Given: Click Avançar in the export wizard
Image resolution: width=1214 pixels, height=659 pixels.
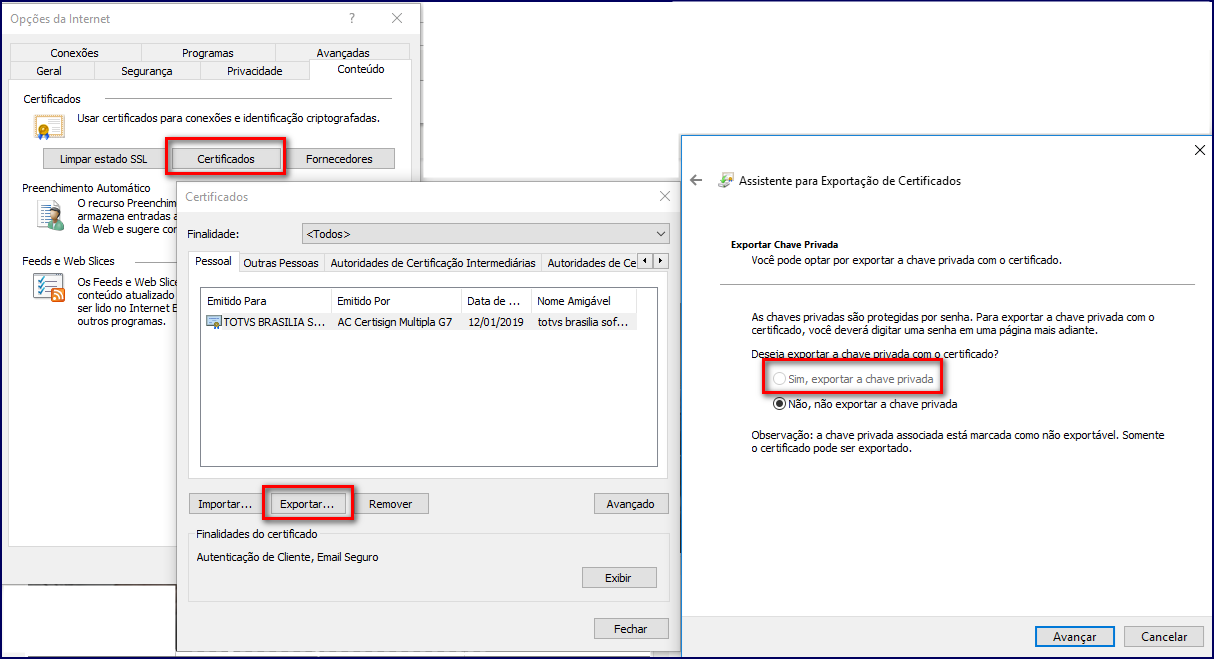Looking at the screenshot, I should coord(1074,636).
